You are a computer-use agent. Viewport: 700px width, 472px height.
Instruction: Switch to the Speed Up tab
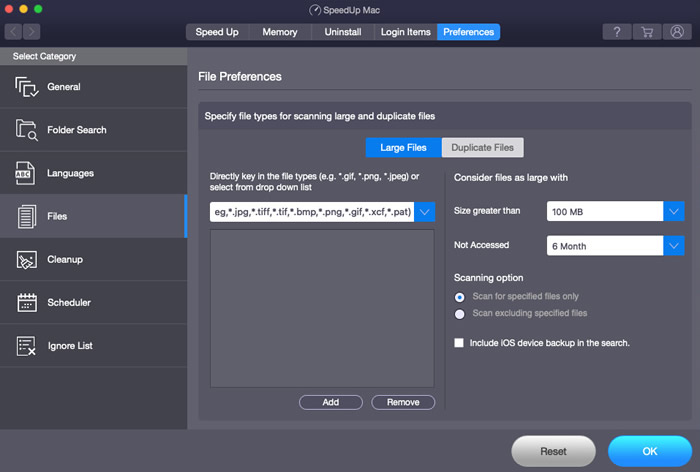pyautogui.click(x=217, y=32)
